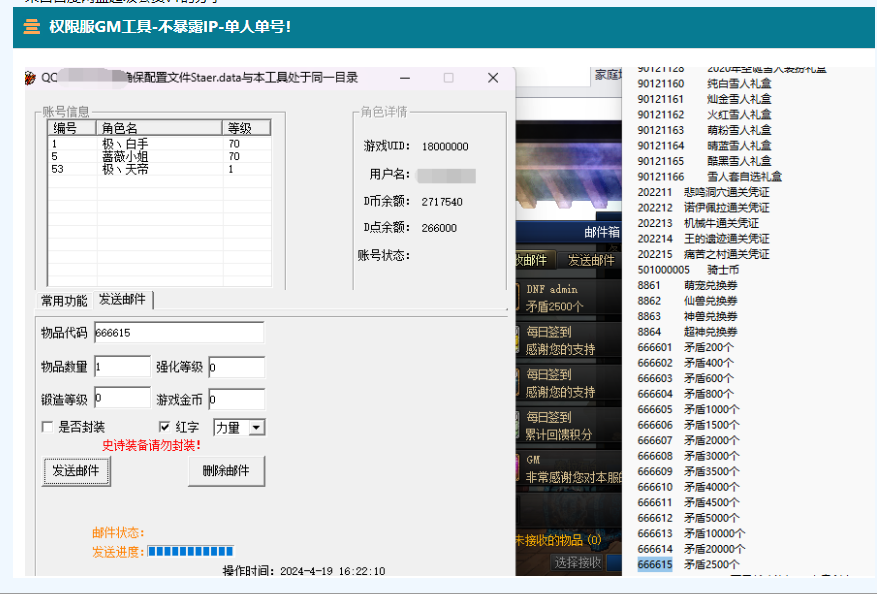This screenshot has height=594, width=877.
Task: Click the hamburger menu icon in teal header
Action: [32, 27]
